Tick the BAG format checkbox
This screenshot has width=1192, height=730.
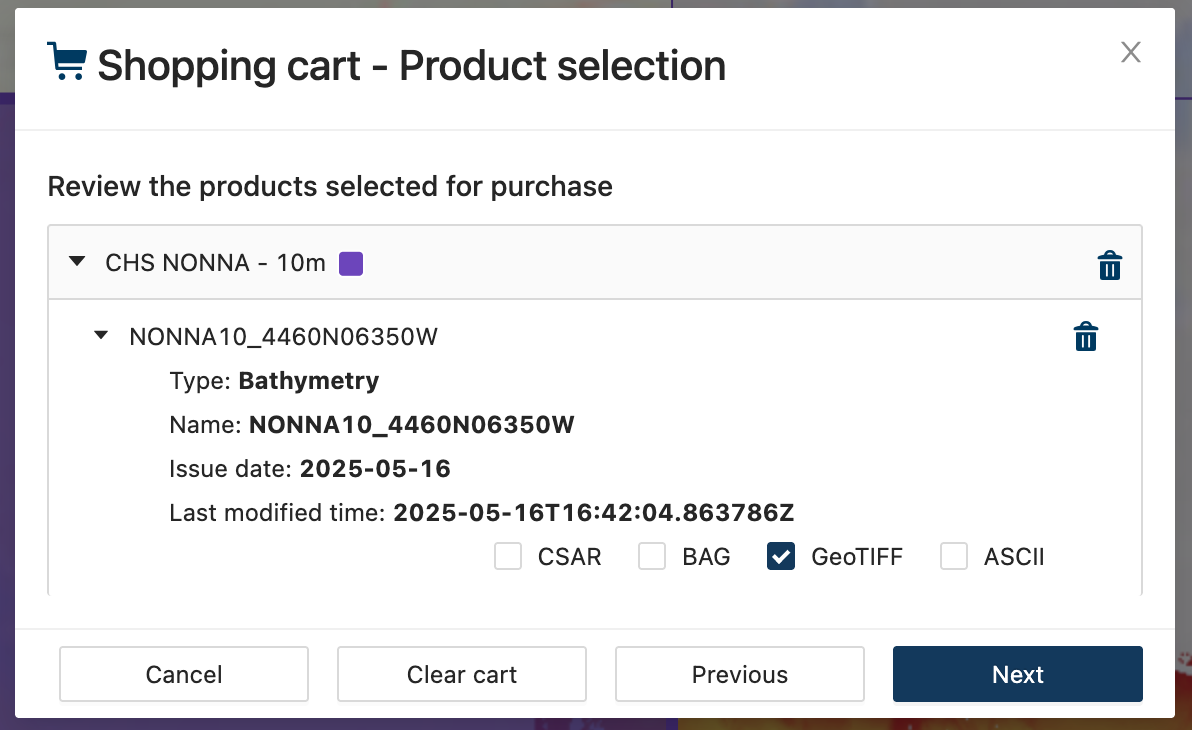[652, 556]
